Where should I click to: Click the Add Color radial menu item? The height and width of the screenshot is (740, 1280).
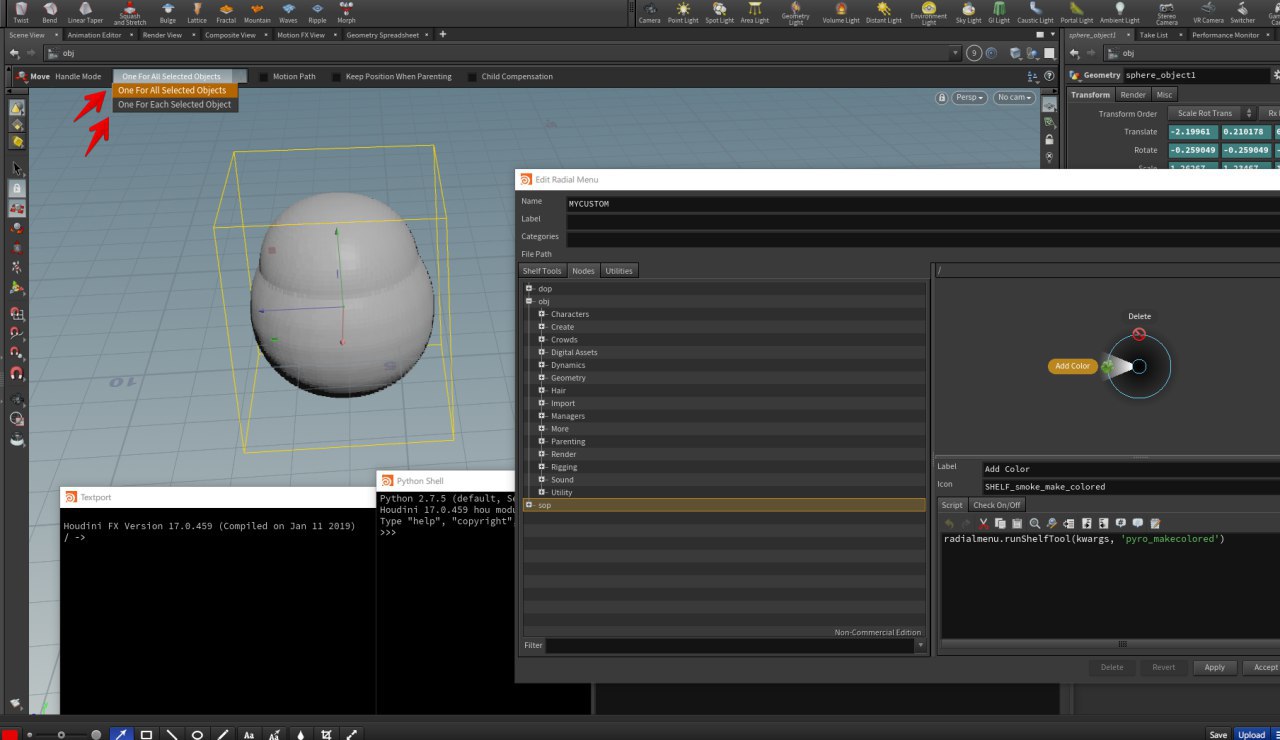click(1072, 366)
